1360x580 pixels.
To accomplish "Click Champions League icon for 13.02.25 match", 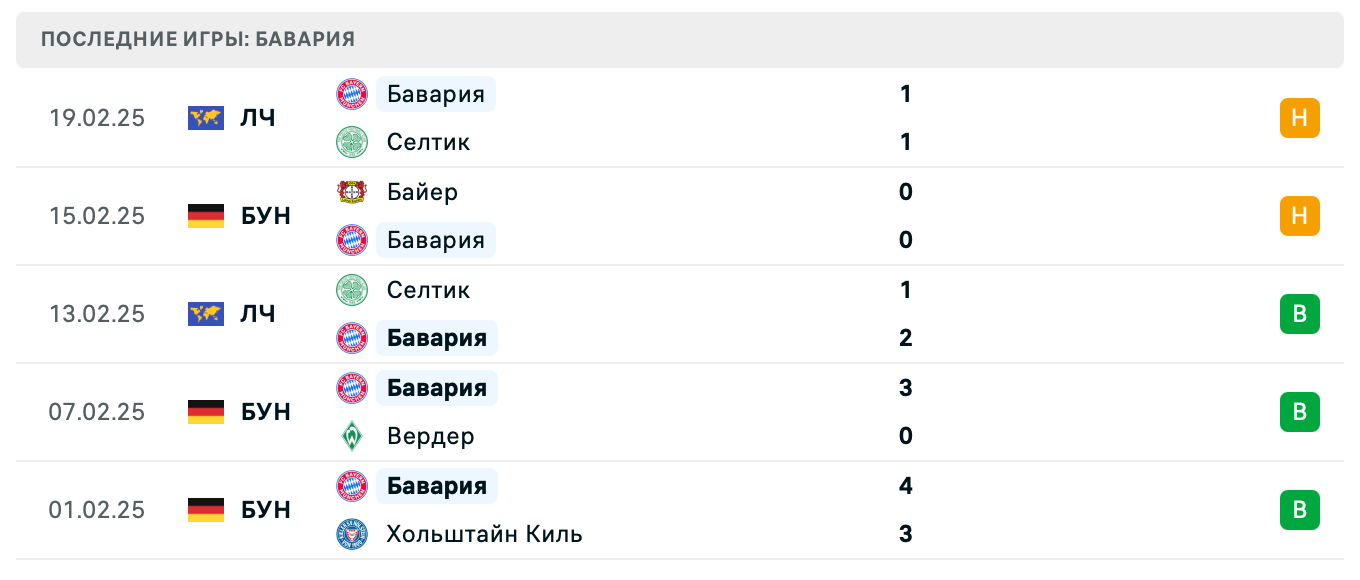I will [x=206, y=314].
